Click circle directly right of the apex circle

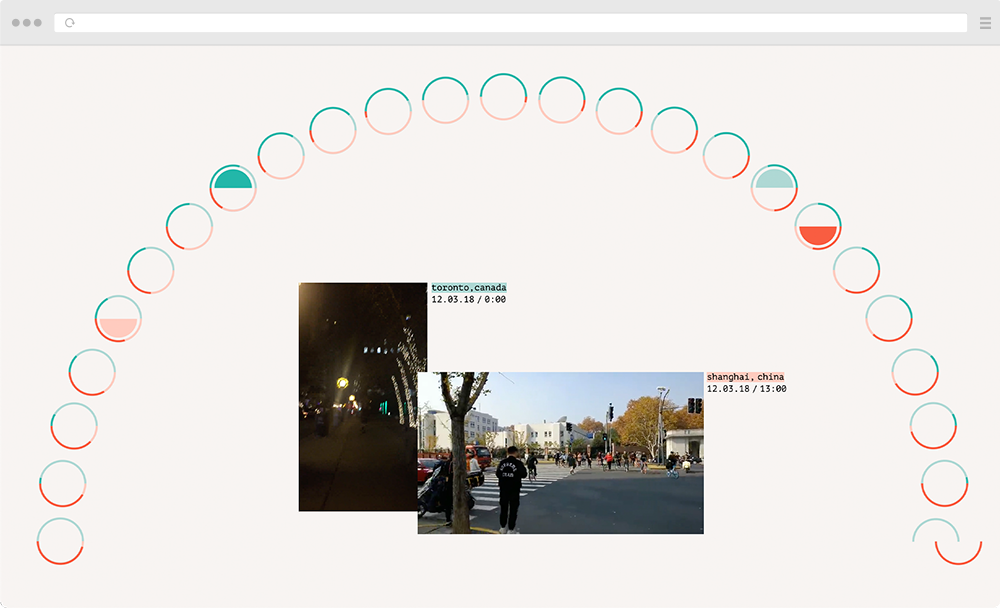pyautogui.click(x=562, y=100)
